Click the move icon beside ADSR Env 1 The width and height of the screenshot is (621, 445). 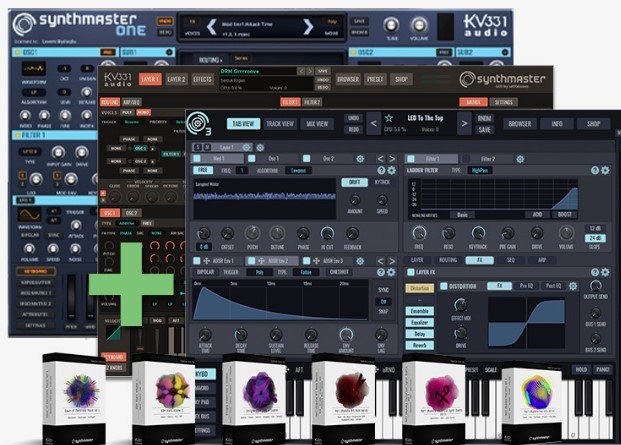pyautogui.click(x=206, y=261)
